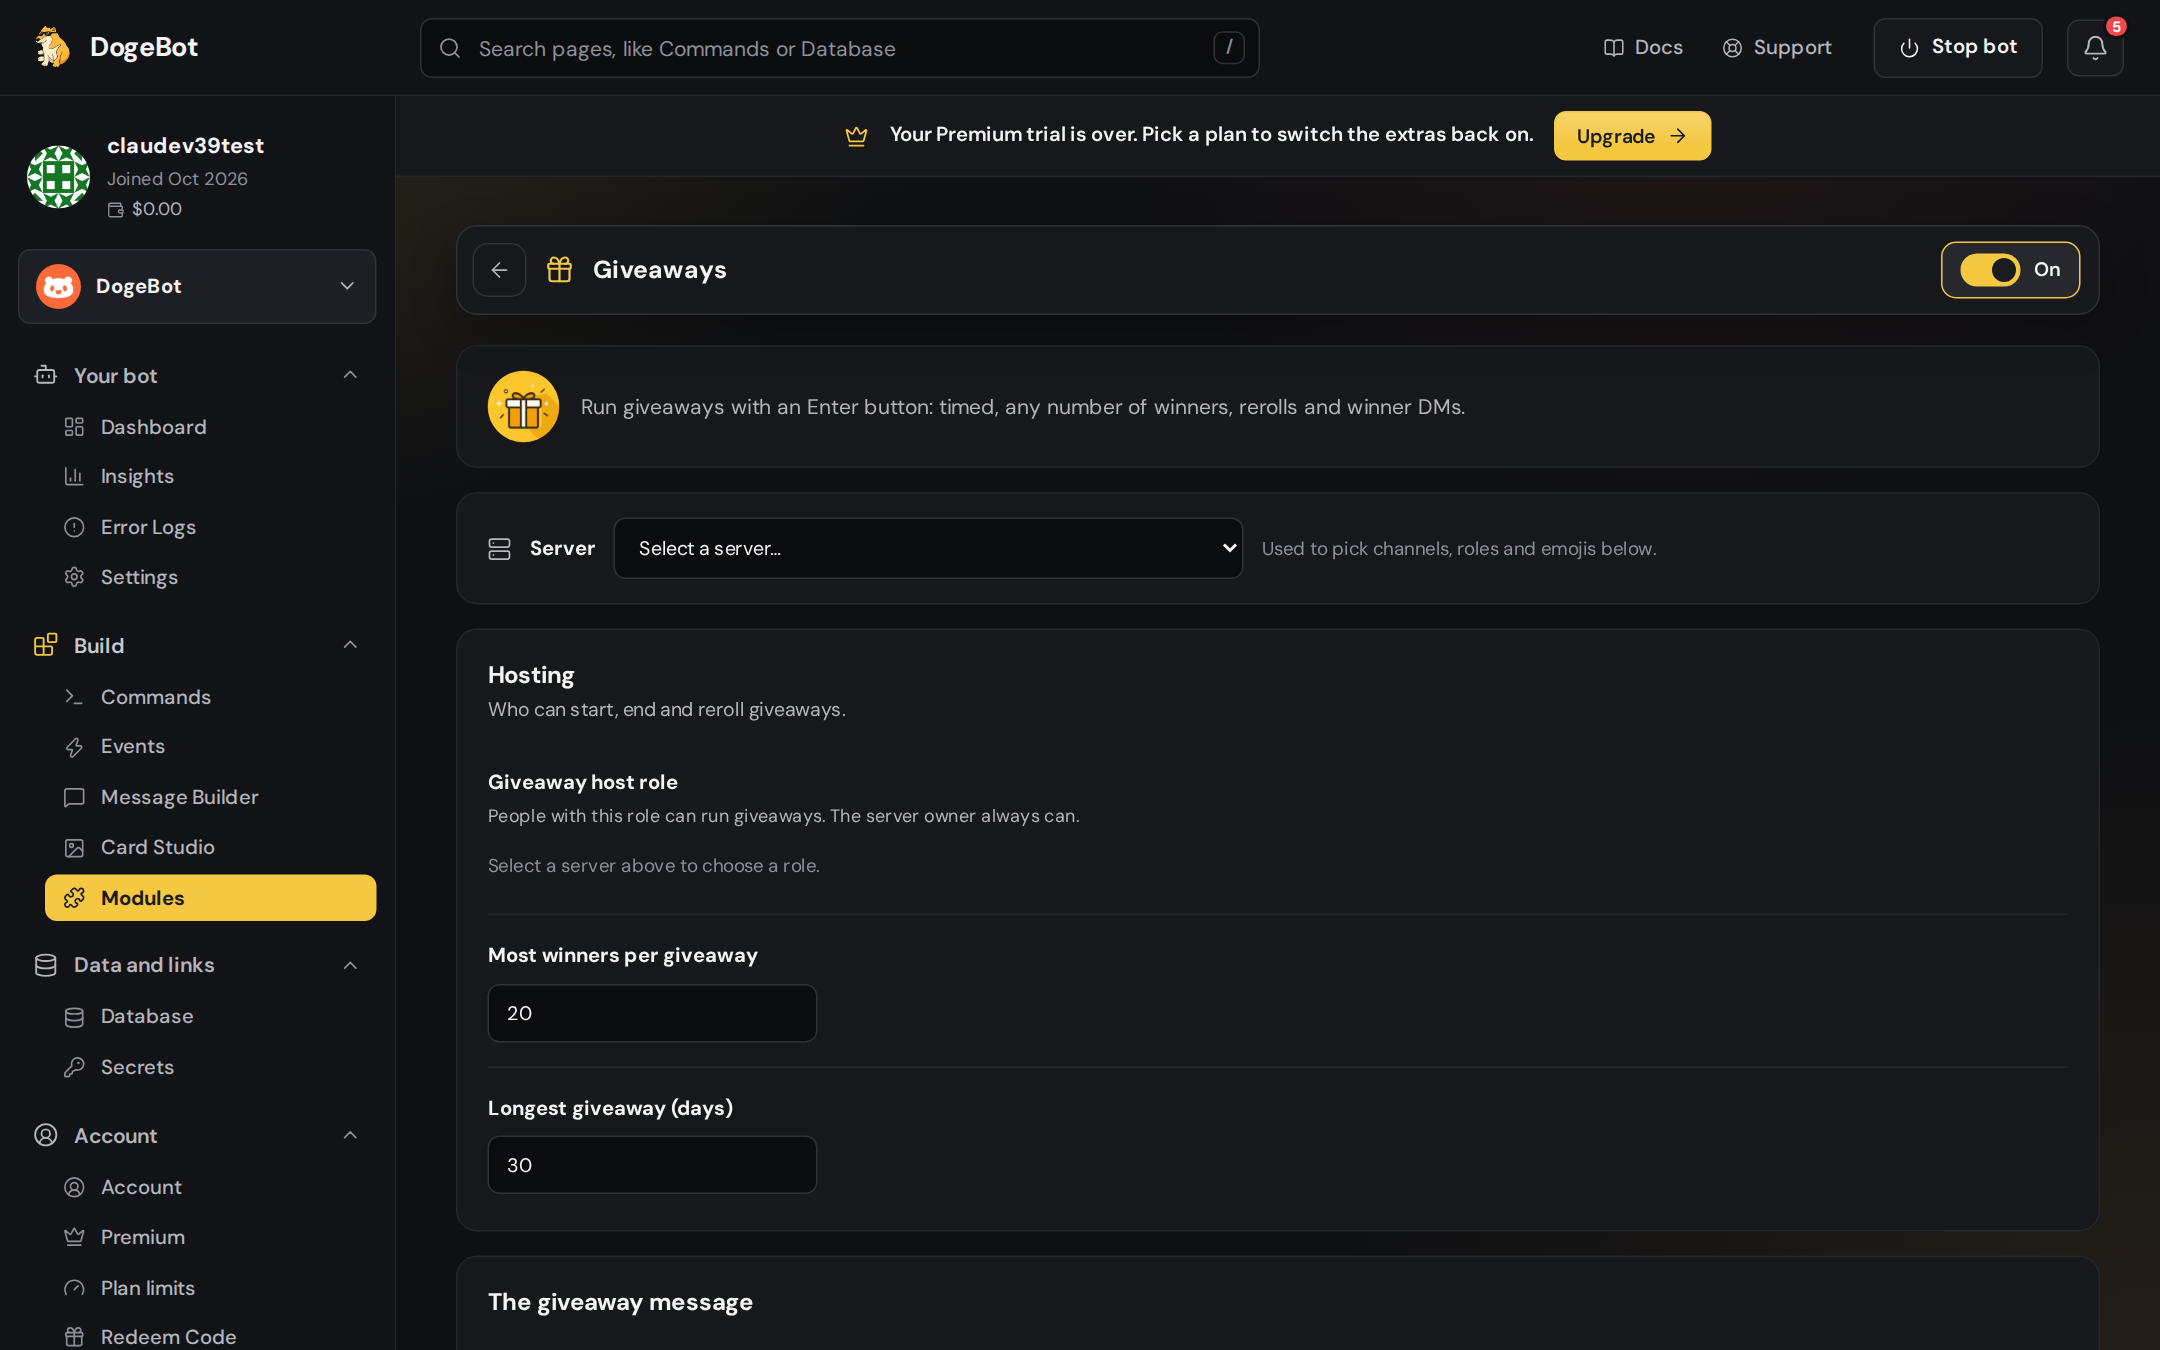2160x1350 pixels.
Task: Open the Select a server dropdown
Action: point(928,548)
